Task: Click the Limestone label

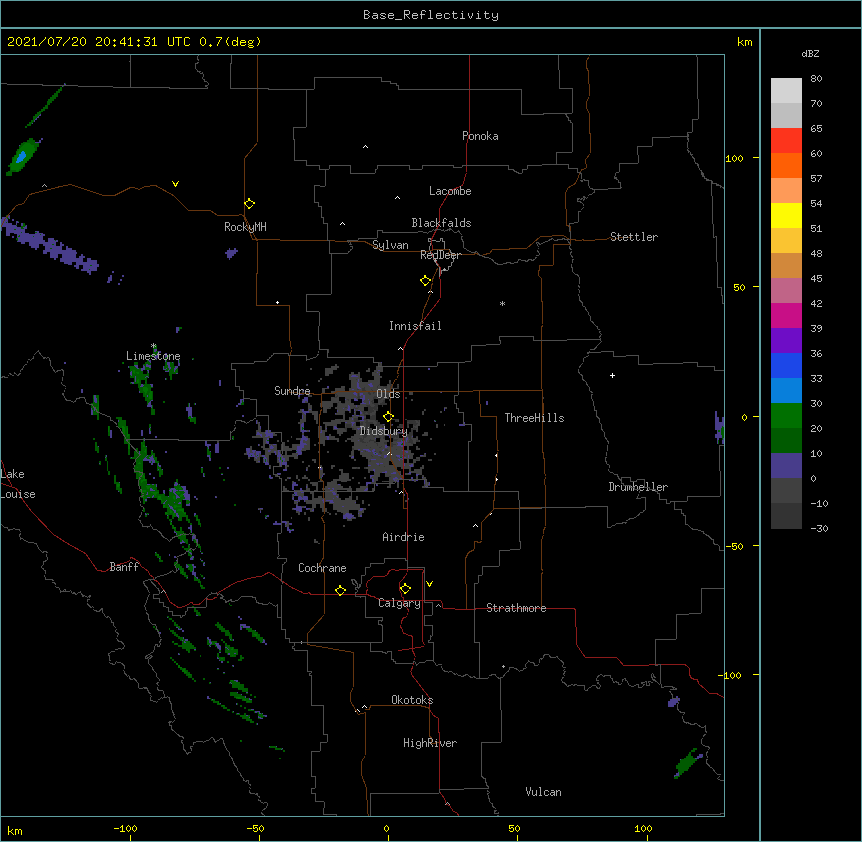Action: tap(153, 356)
